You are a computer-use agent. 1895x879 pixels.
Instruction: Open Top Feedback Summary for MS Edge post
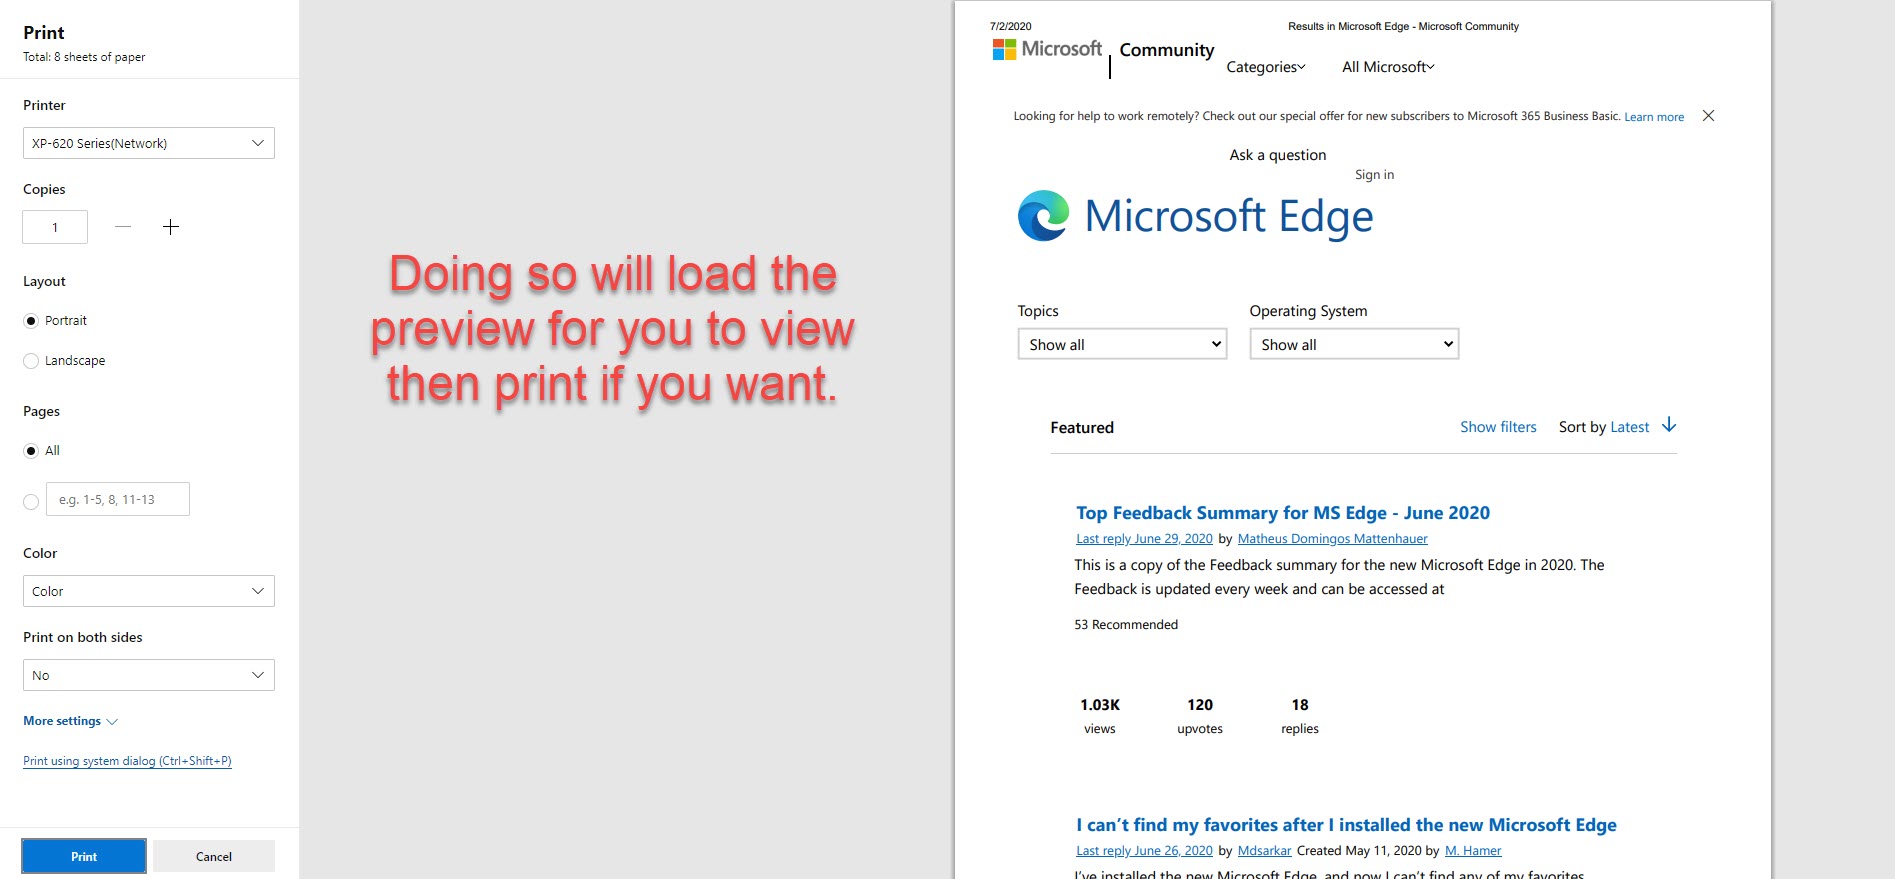click(1283, 513)
